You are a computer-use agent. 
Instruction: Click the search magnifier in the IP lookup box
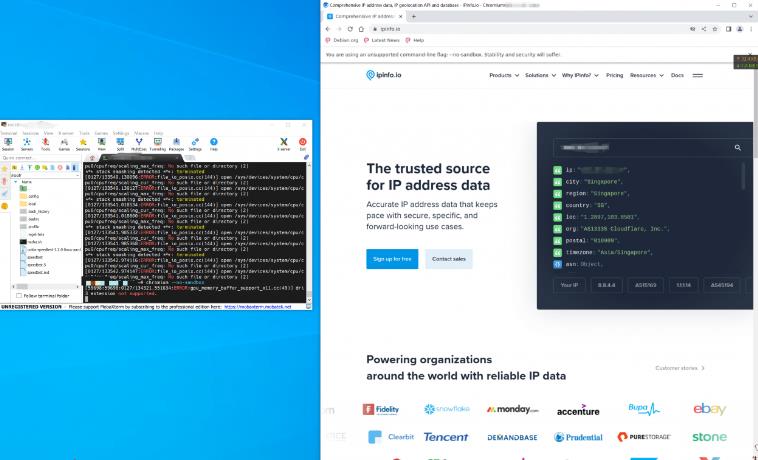[x=738, y=148]
